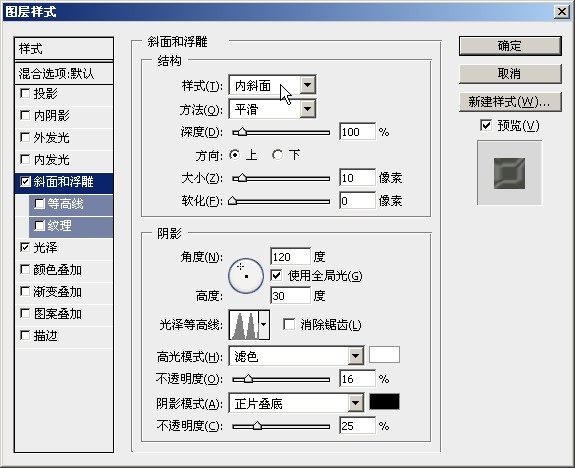The image size is (575, 468).
Task: Click the 角度 field showing 120
Action: click(x=290, y=256)
